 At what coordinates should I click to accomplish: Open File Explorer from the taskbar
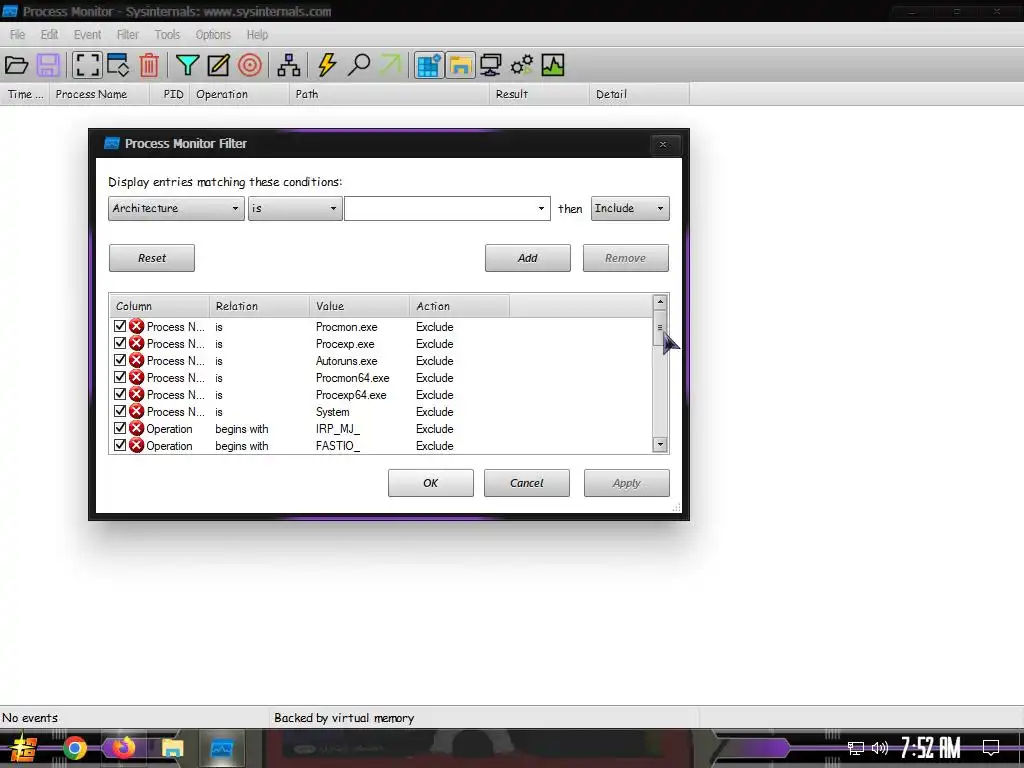pyautogui.click(x=172, y=748)
